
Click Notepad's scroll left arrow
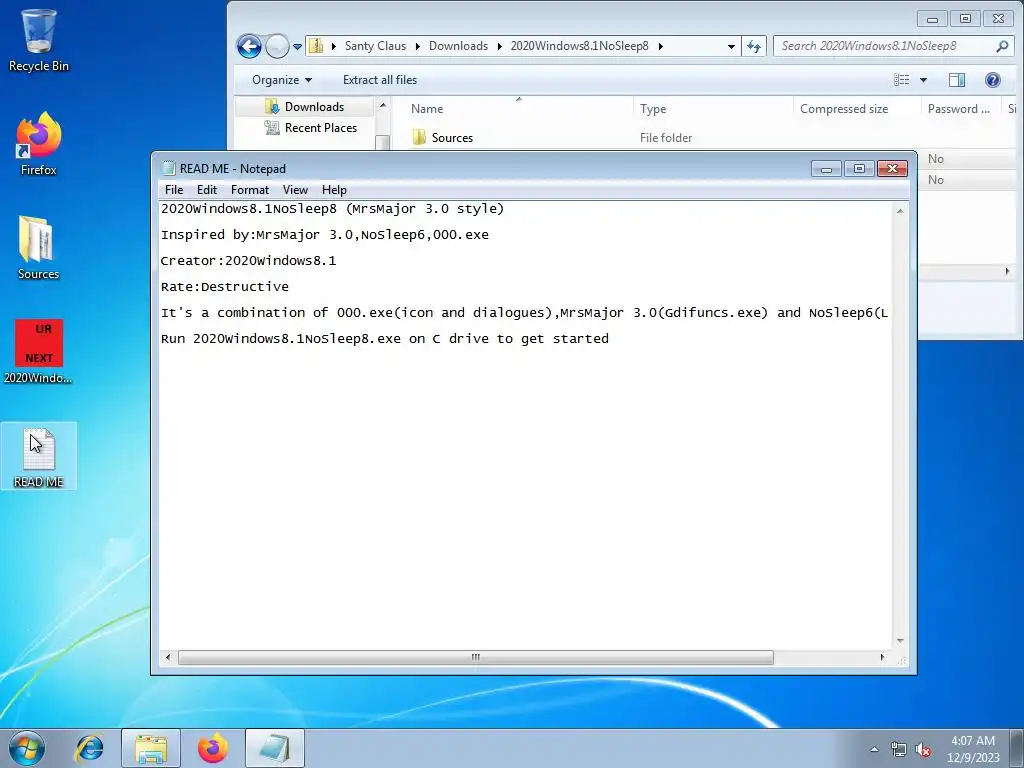coord(168,657)
